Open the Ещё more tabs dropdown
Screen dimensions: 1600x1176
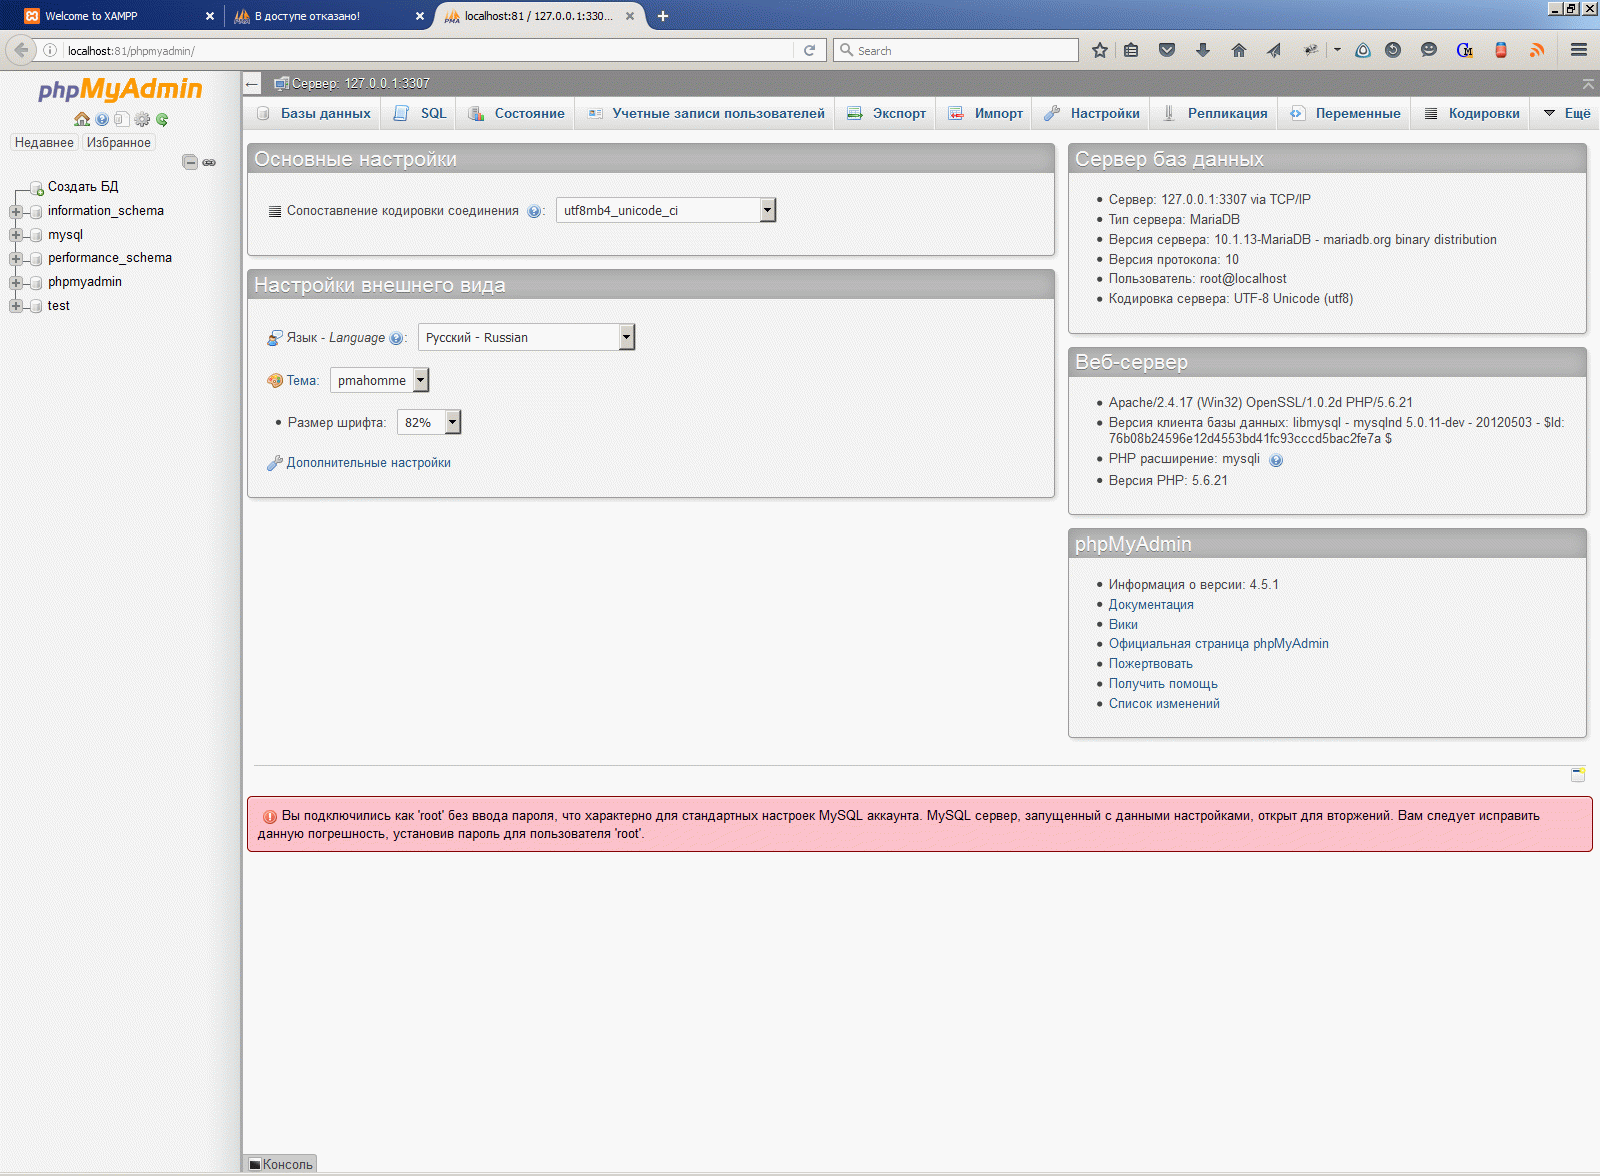(x=1567, y=113)
